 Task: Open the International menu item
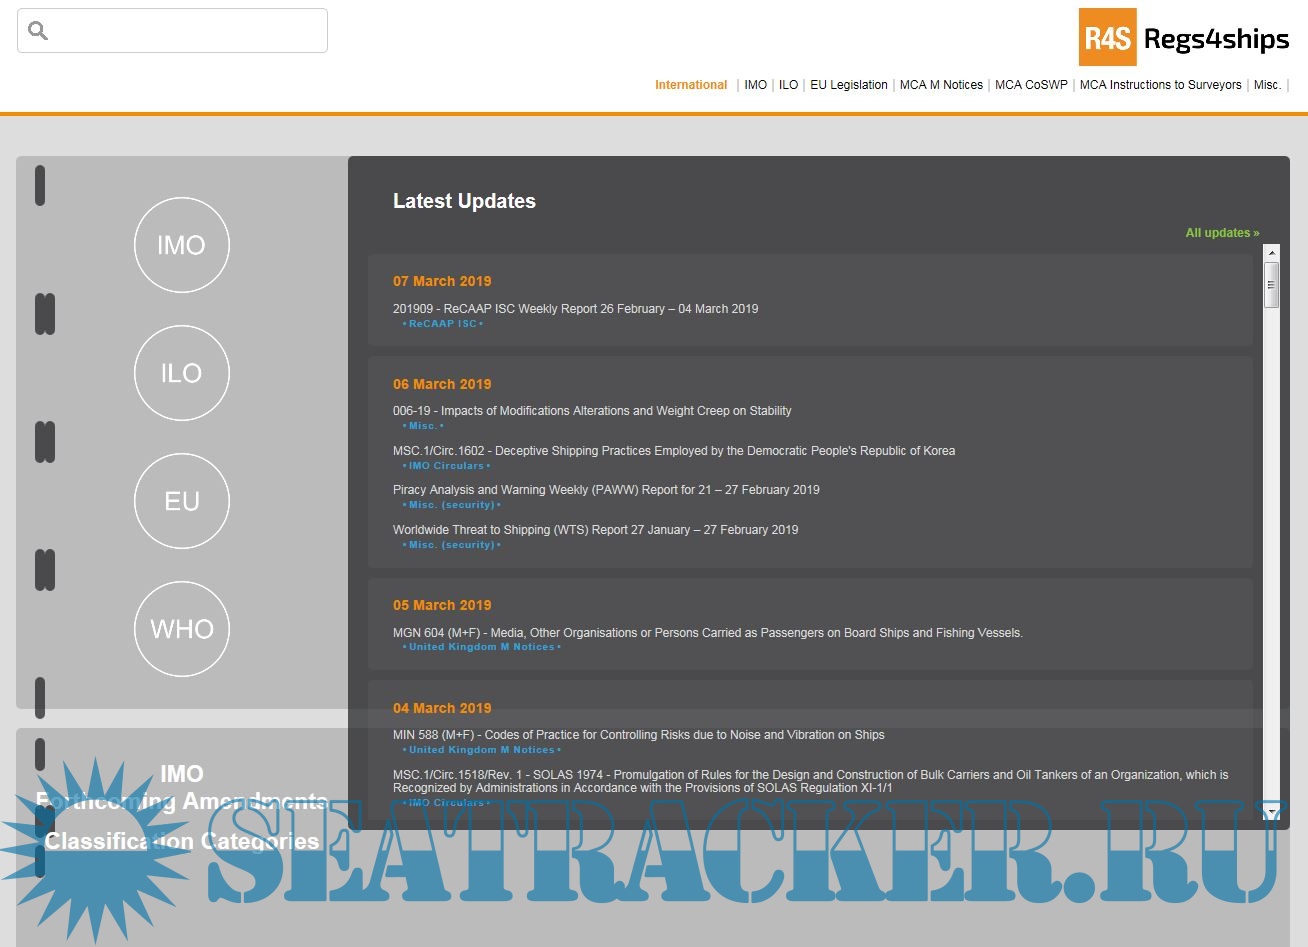pos(691,85)
